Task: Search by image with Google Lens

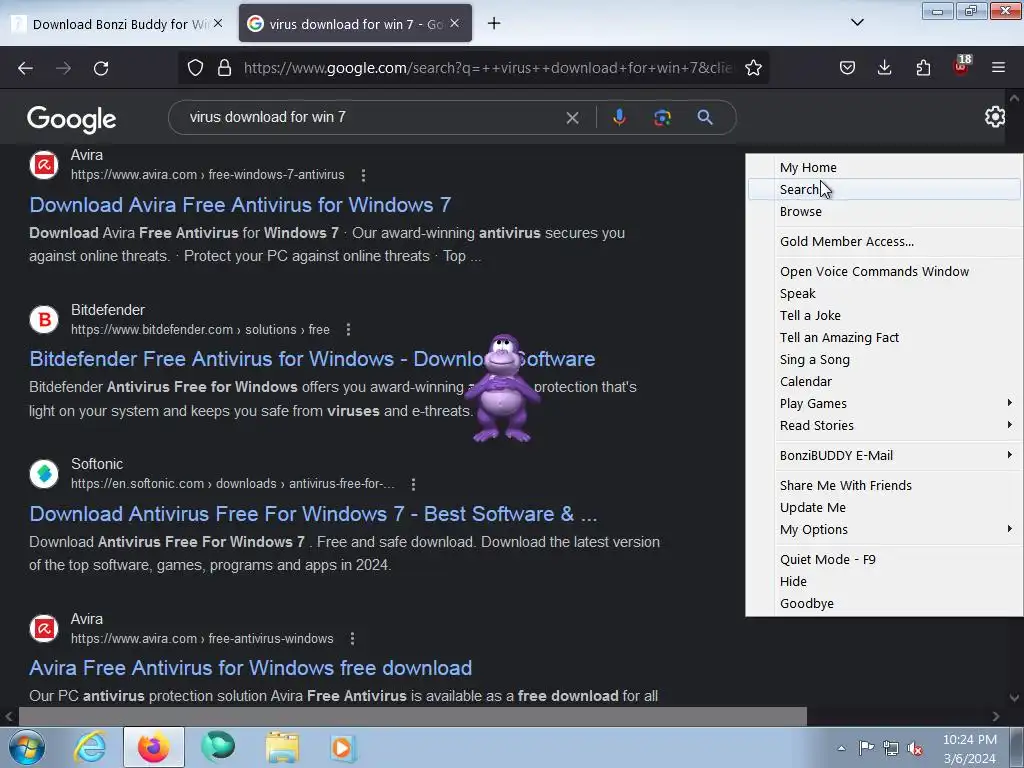Action: pos(662,118)
